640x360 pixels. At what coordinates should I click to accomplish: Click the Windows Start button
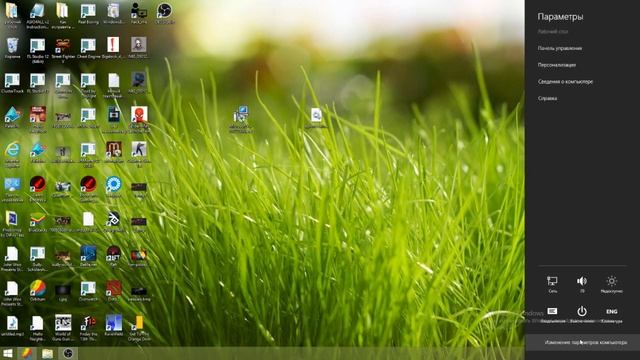coord(8,353)
